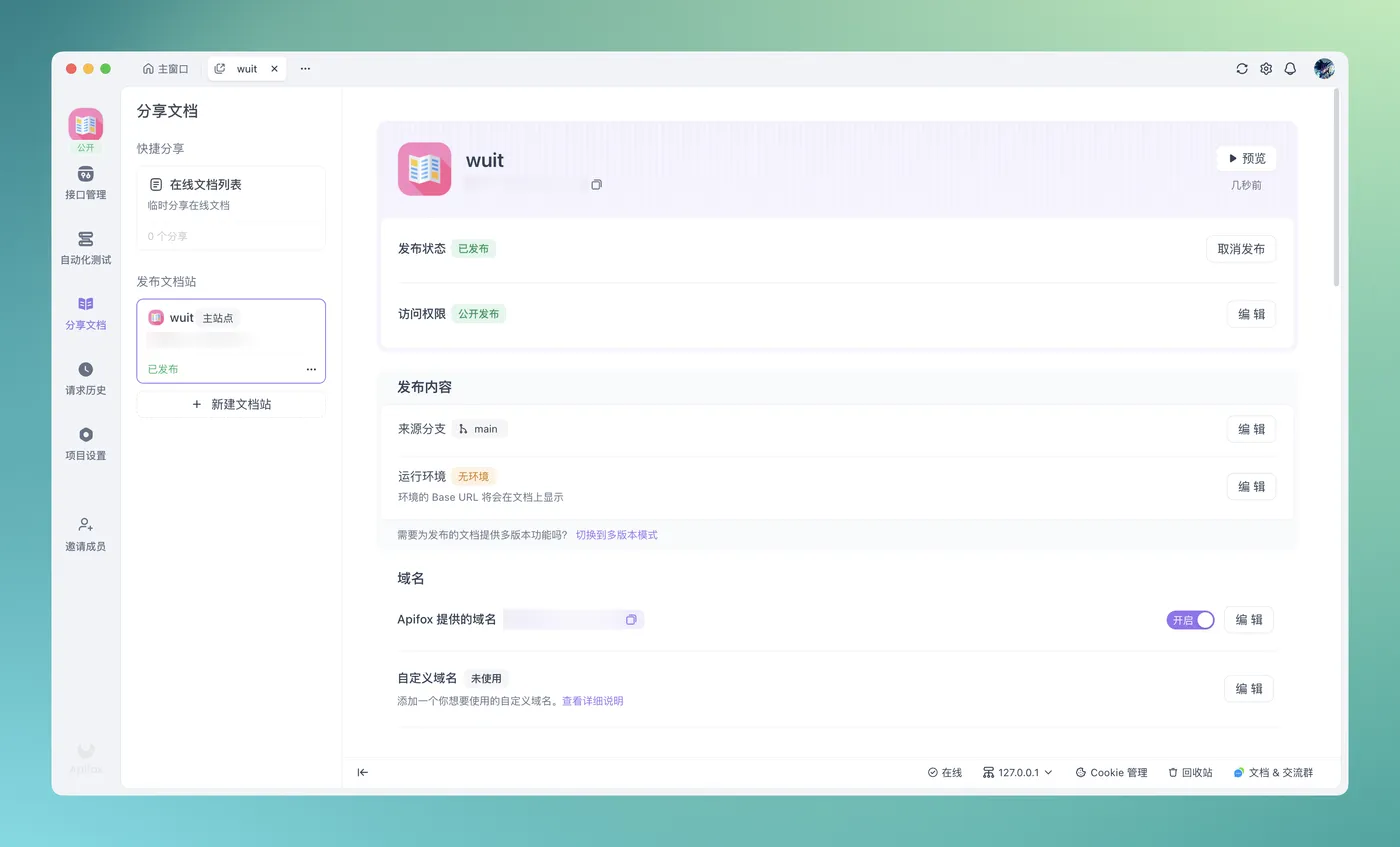
Task: Click the user avatar in title bar
Action: coord(1324,69)
